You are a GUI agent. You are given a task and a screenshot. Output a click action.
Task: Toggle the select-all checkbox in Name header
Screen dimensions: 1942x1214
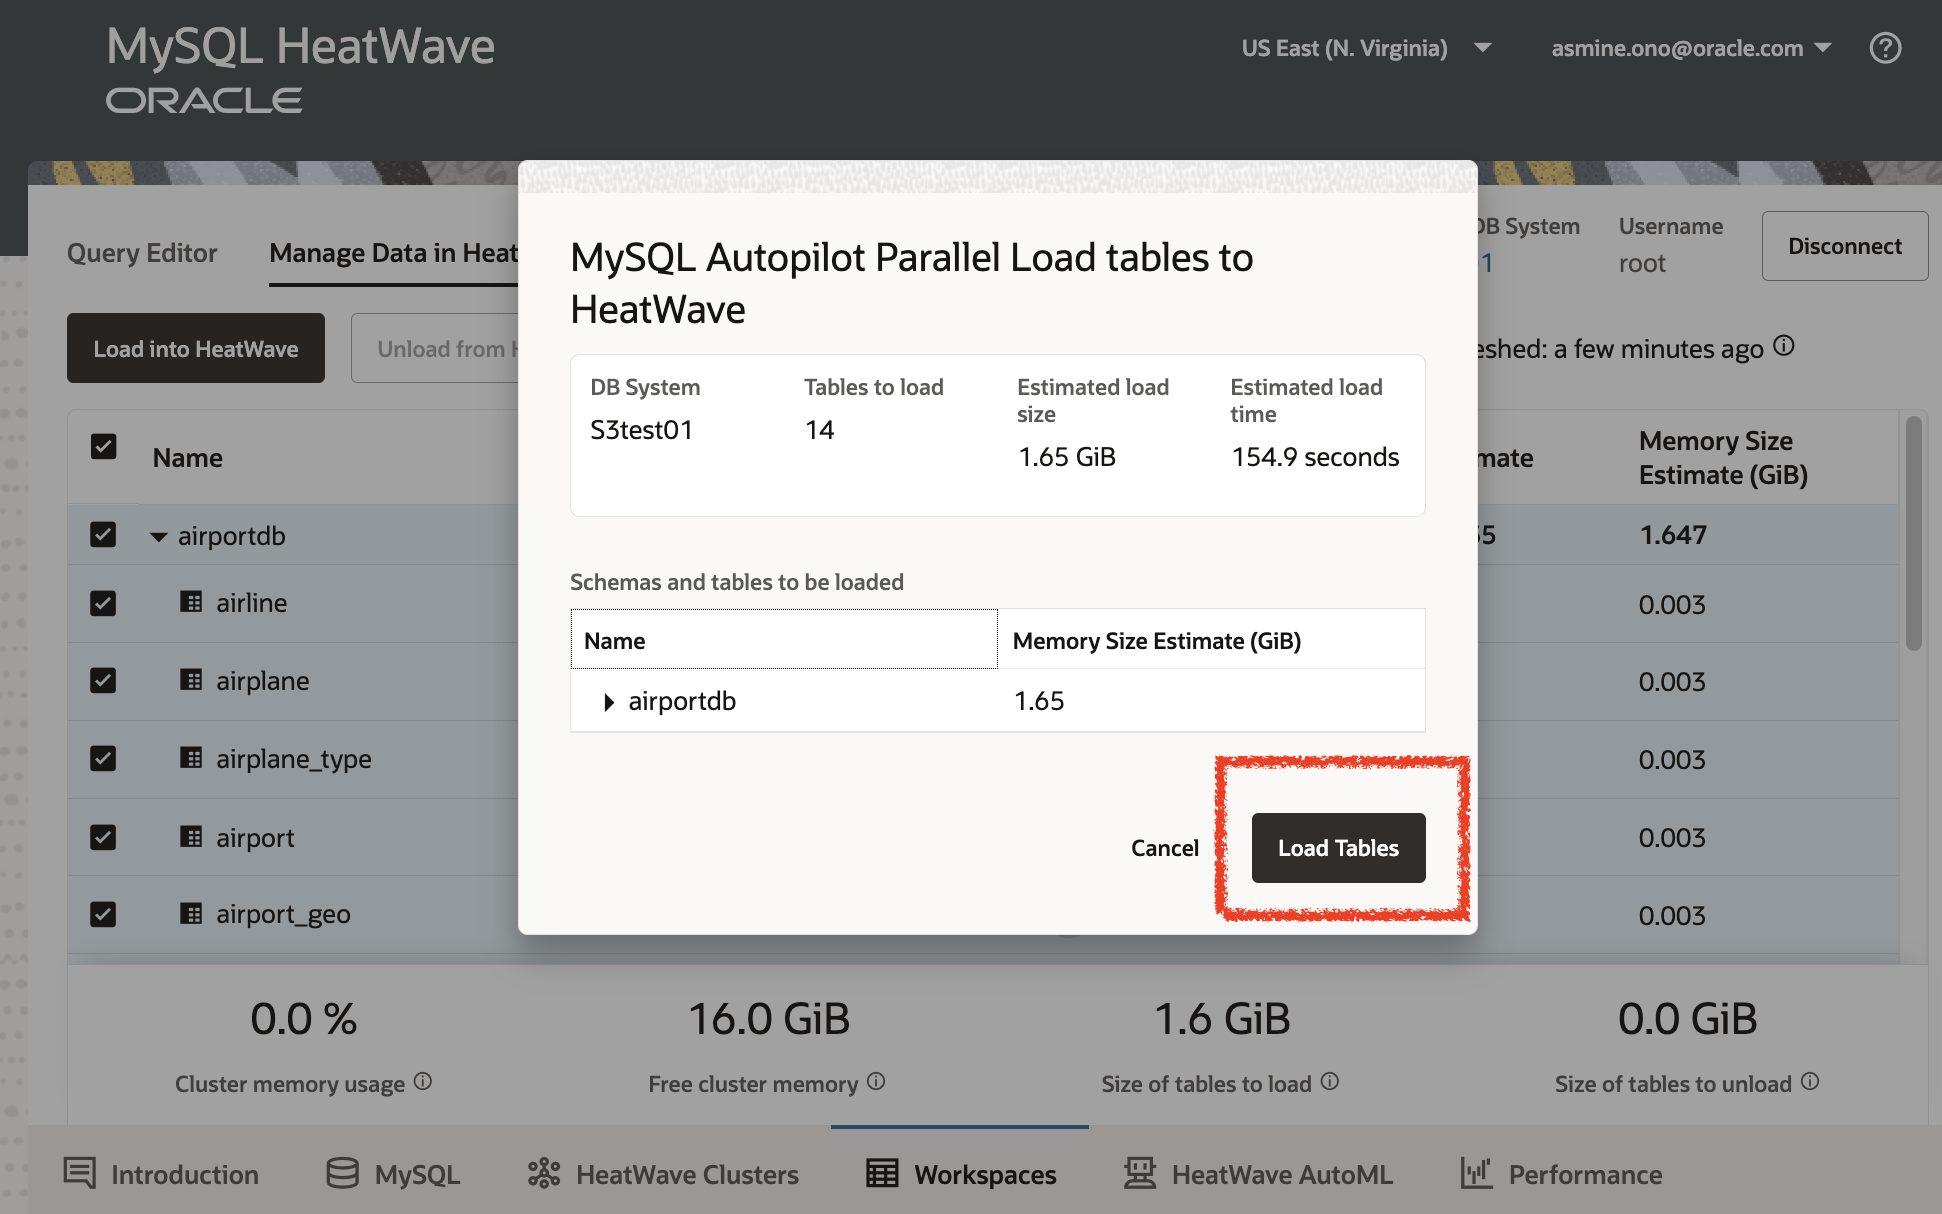[x=103, y=446]
